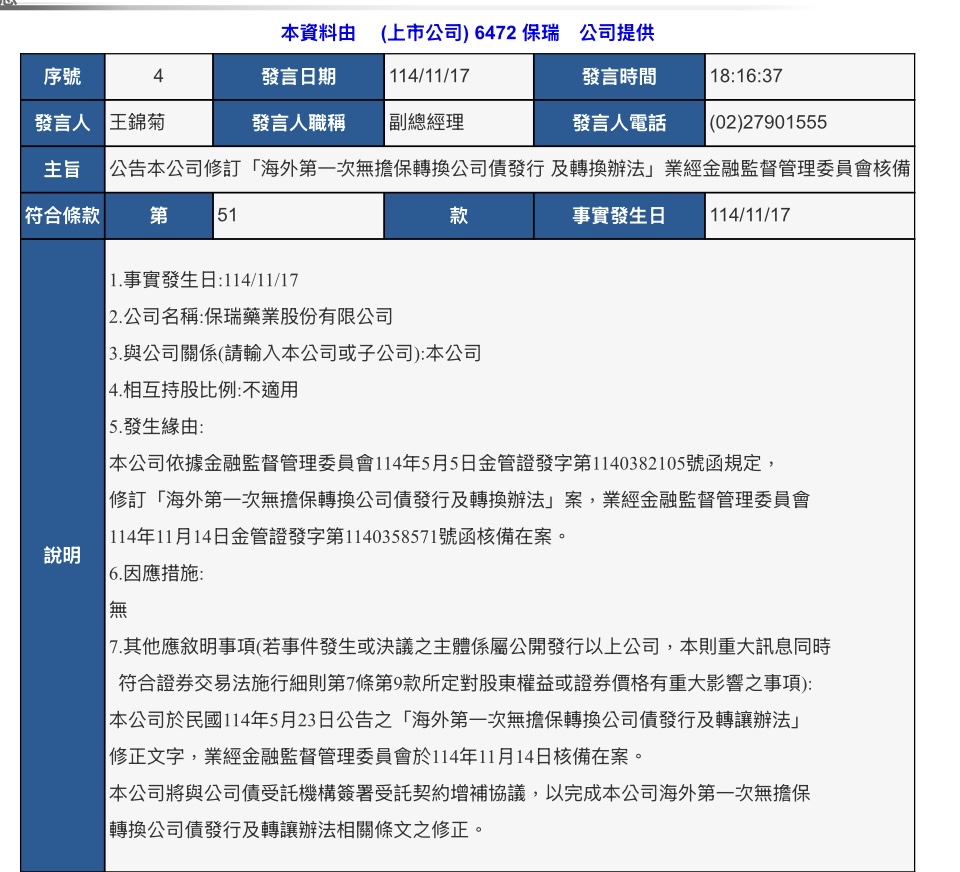Select the announcement date '114/11/17' beside 發言日期
960x872 pixels.
tap(430, 76)
